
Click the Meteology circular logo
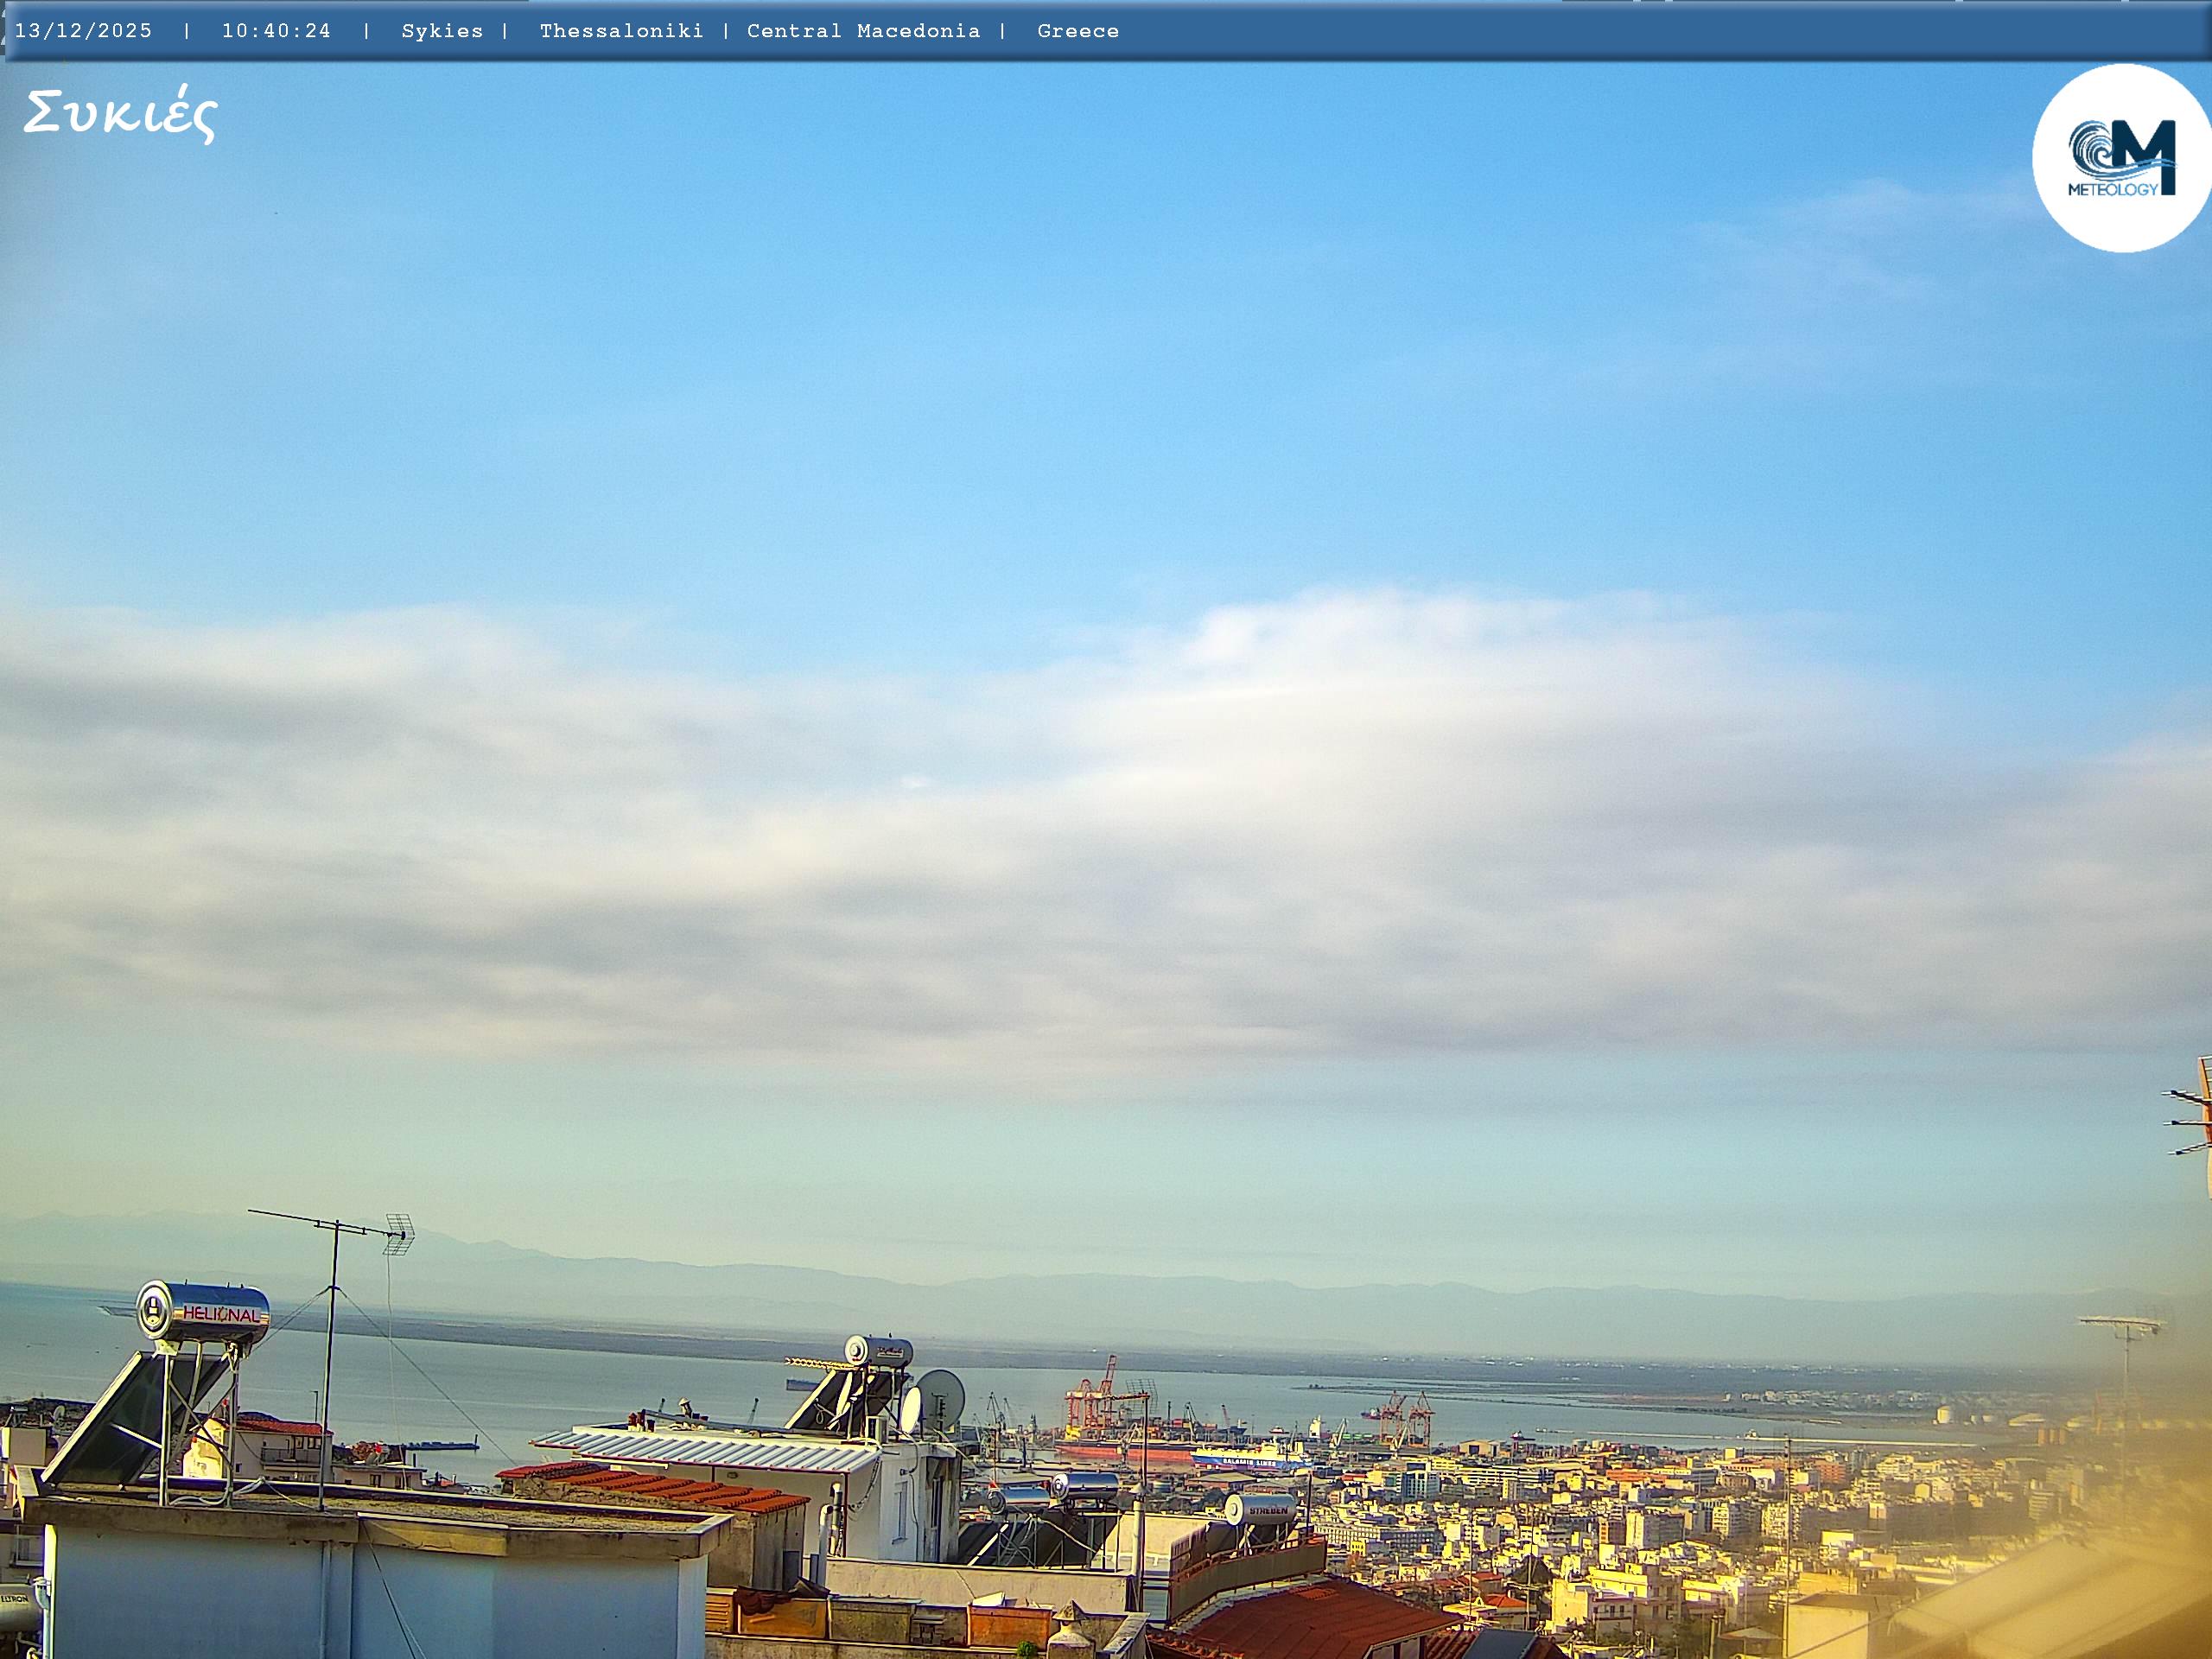[x=2121, y=158]
